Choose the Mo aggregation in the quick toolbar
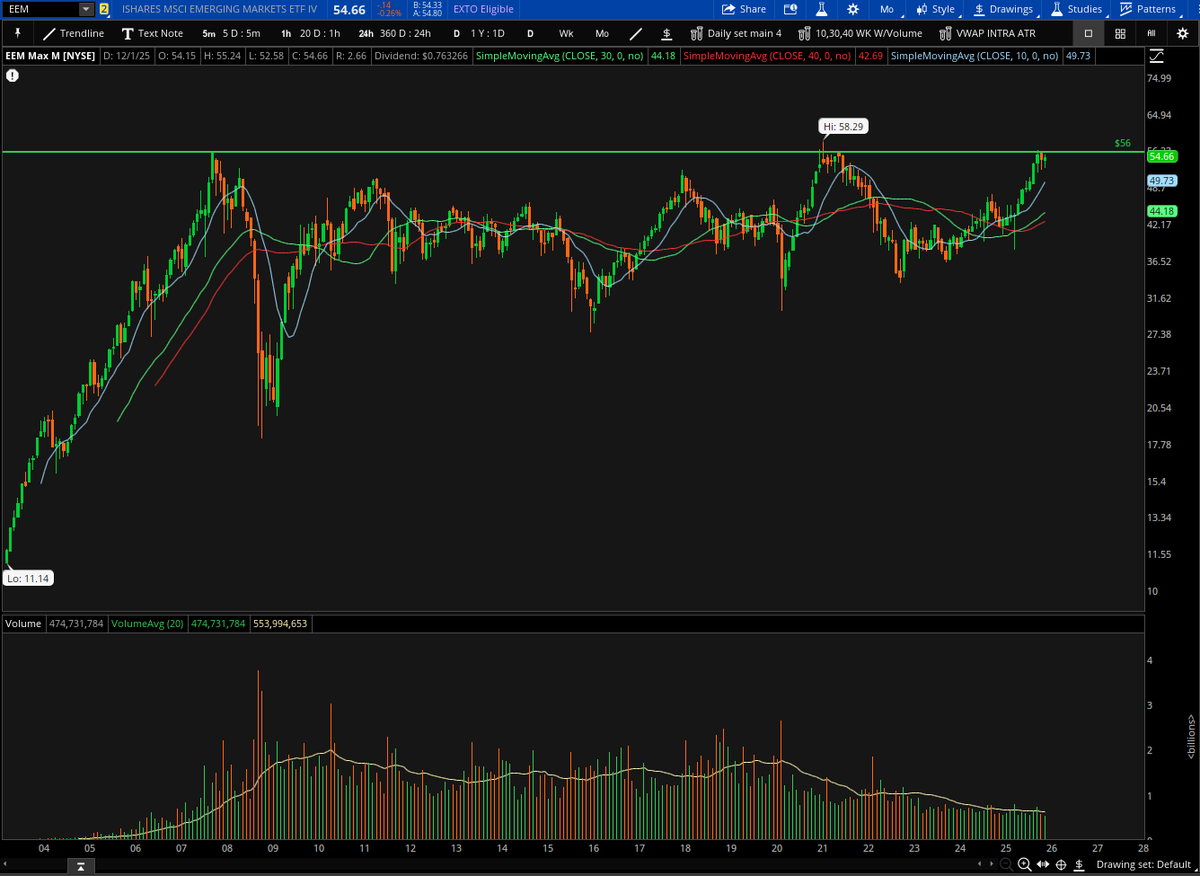This screenshot has height=876, width=1200. tap(602, 33)
